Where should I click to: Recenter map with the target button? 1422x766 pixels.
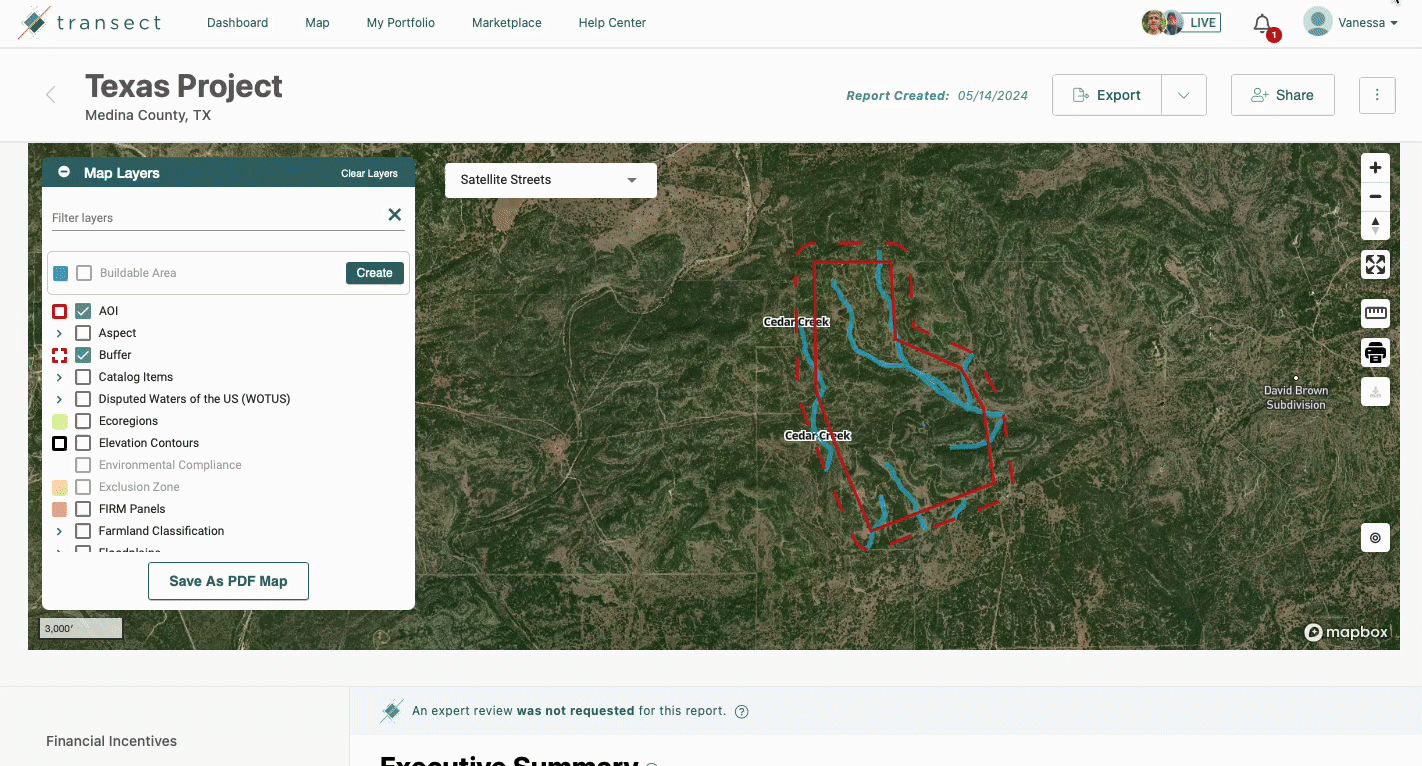pos(1376,538)
